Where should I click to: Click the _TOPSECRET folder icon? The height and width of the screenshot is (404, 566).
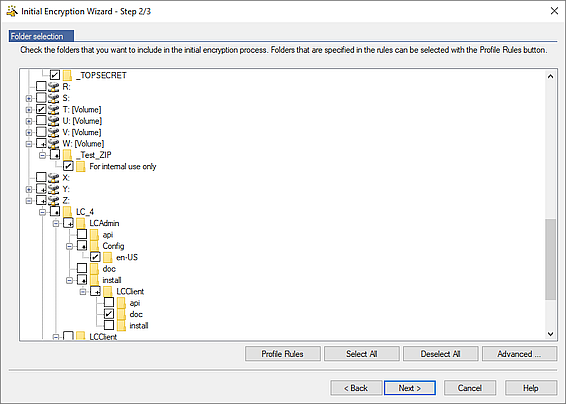(67, 75)
